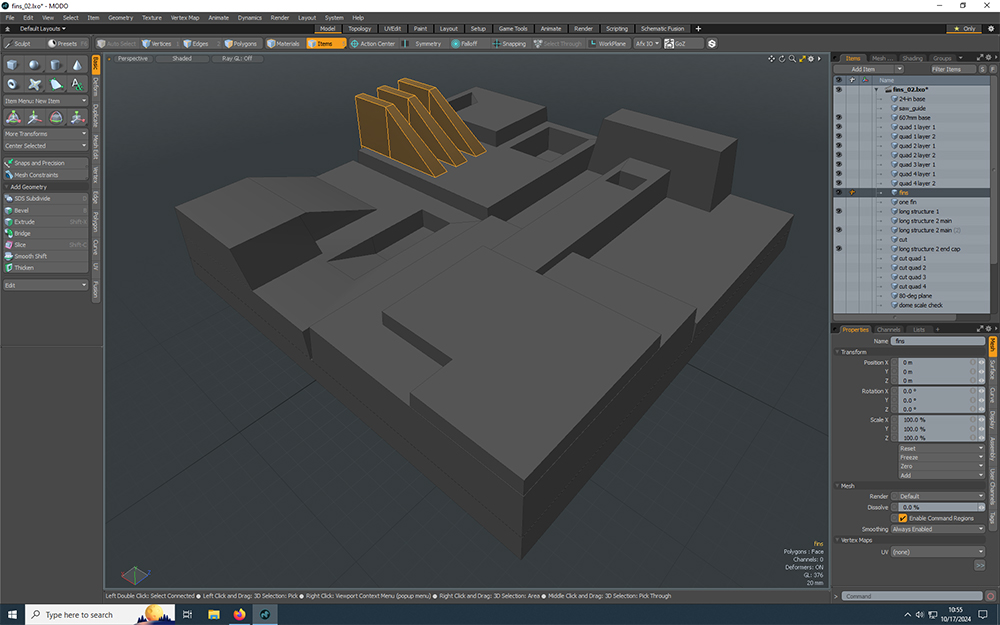
Task: Activate the Scale tool icon
Action: pyautogui.click(x=77, y=117)
